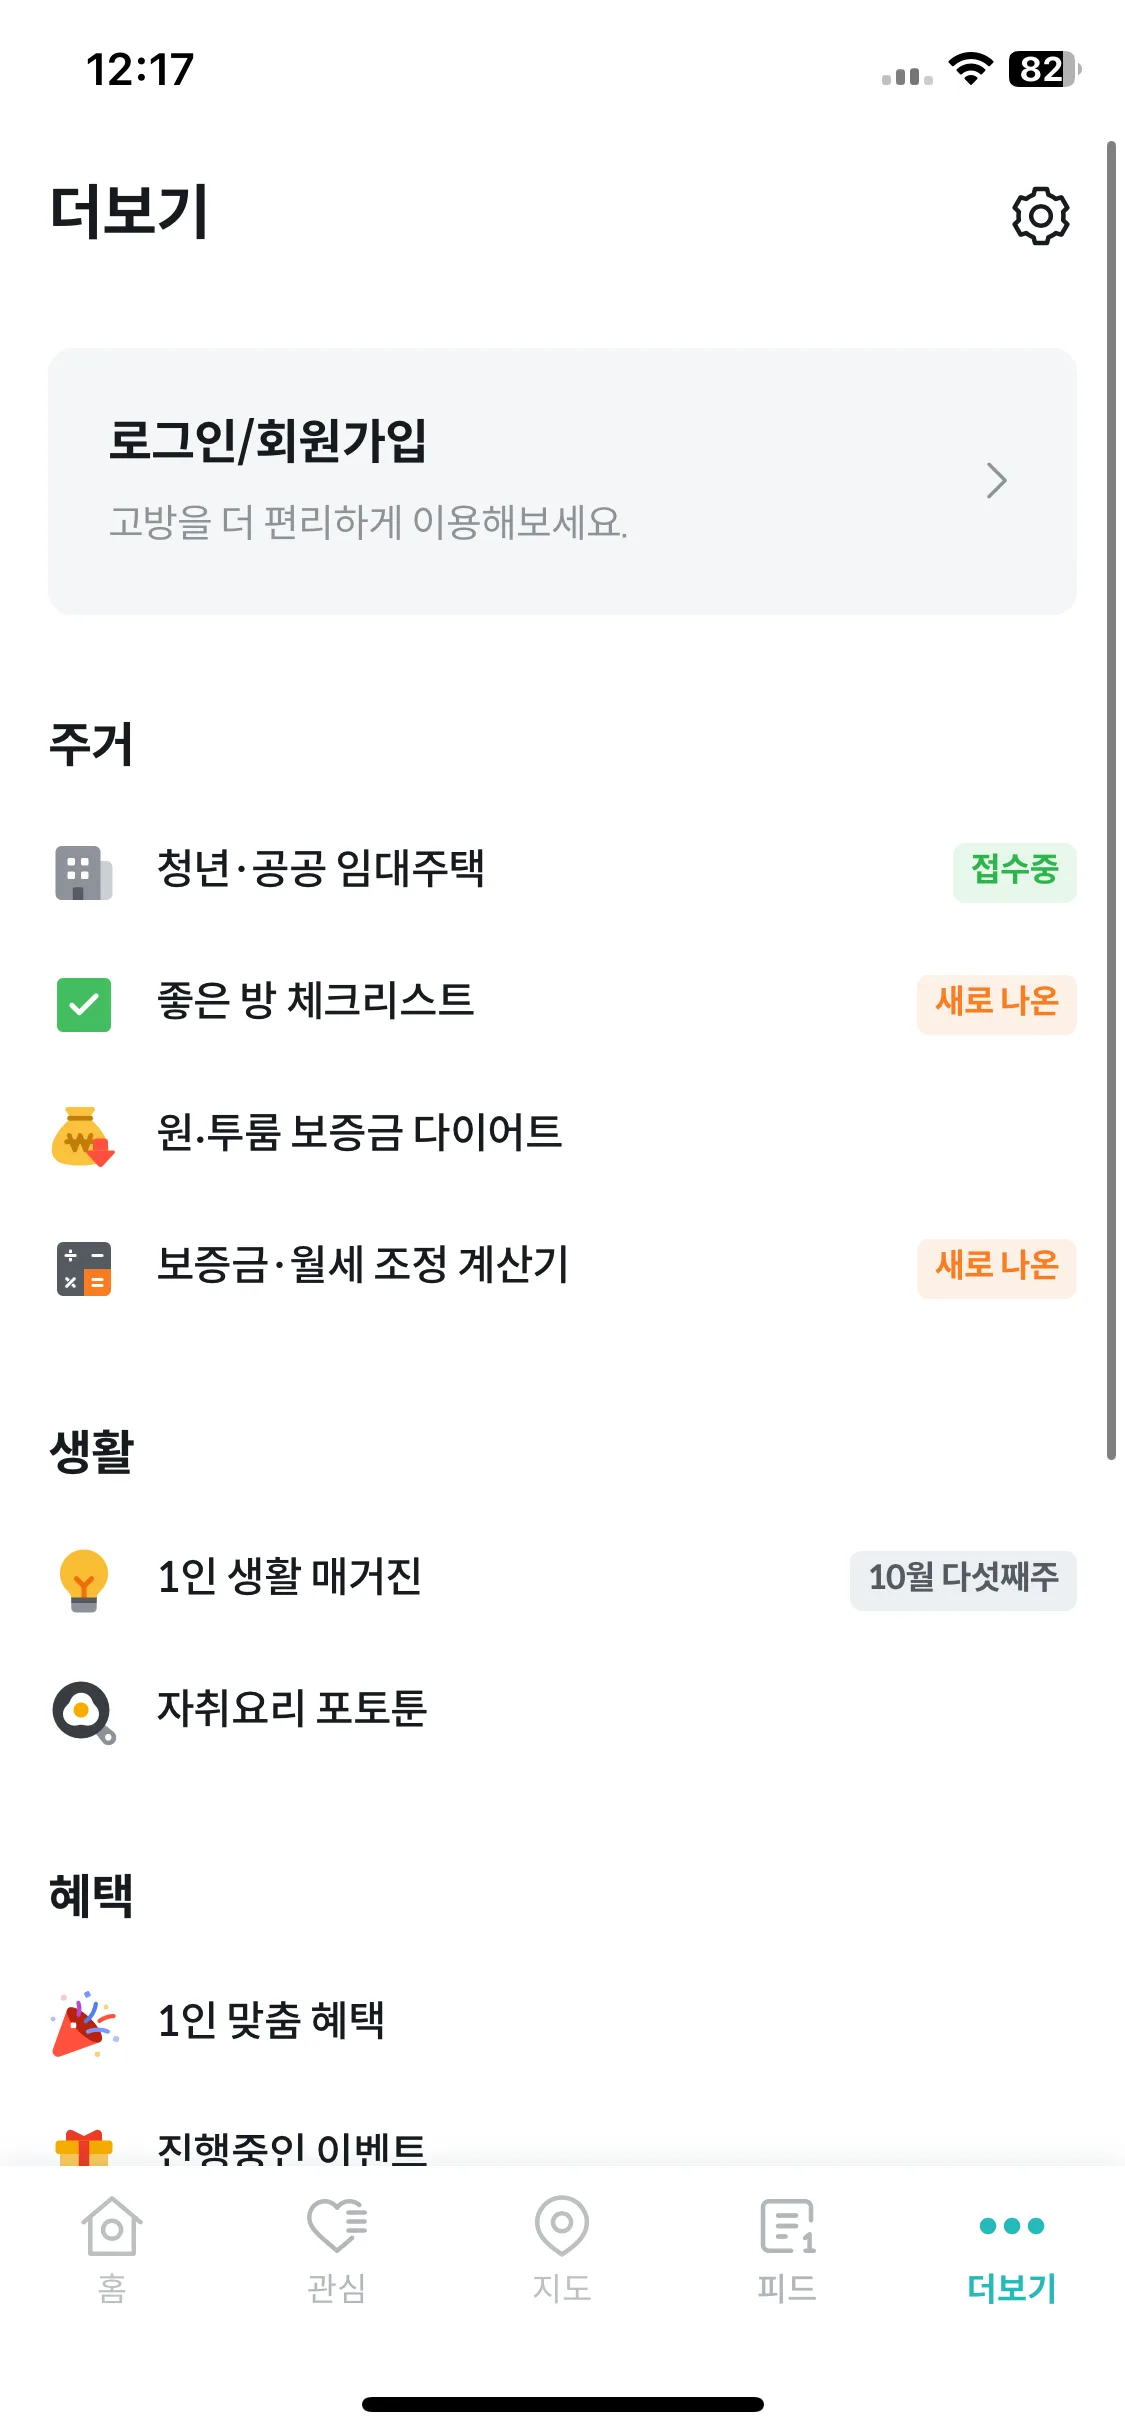Tap the calculator icon for rent adjustment
1125x2436 pixels.
pos(83,1268)
